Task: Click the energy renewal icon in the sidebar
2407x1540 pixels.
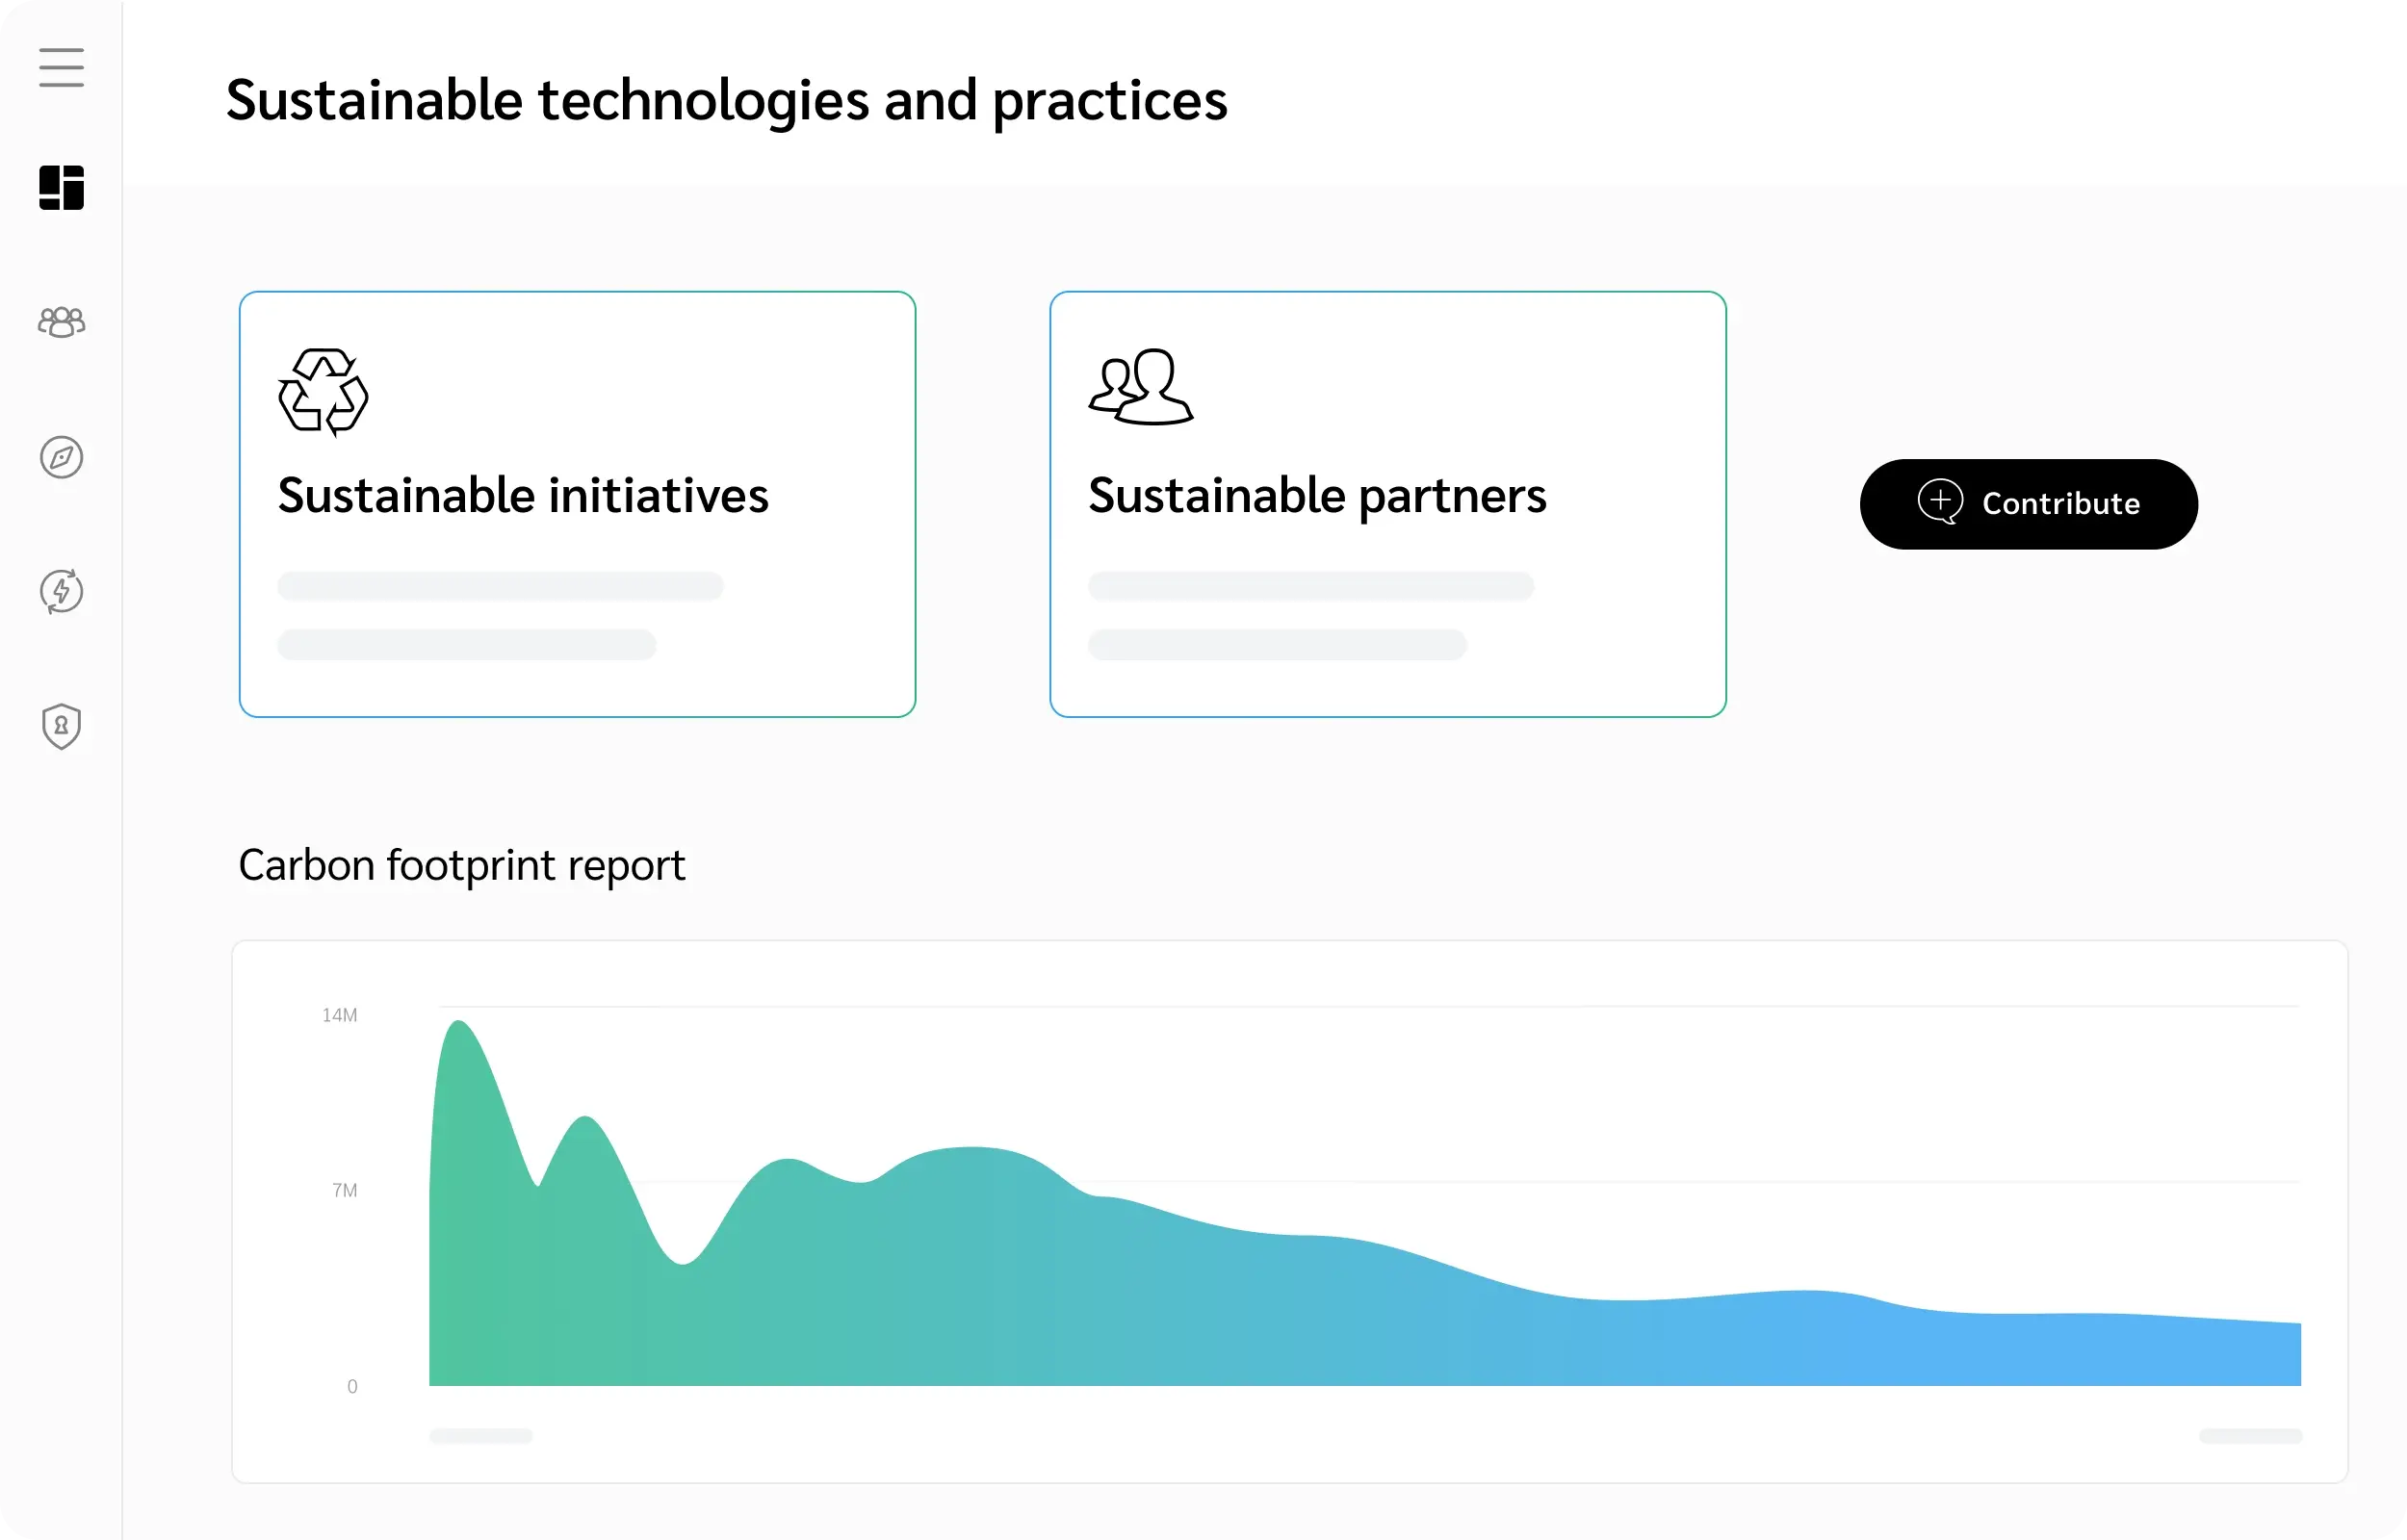Action: tap(61, 591)
